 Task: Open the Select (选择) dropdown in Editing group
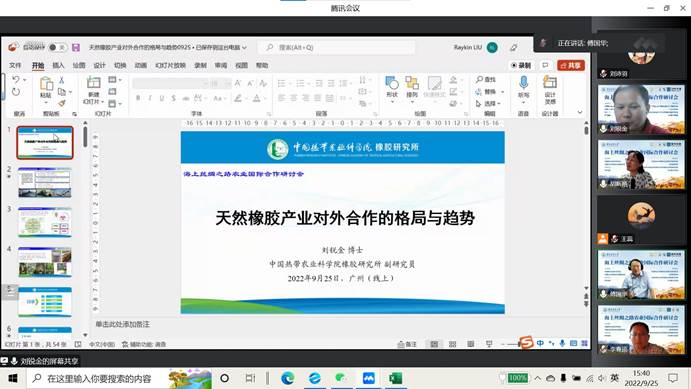pos(489,104)
